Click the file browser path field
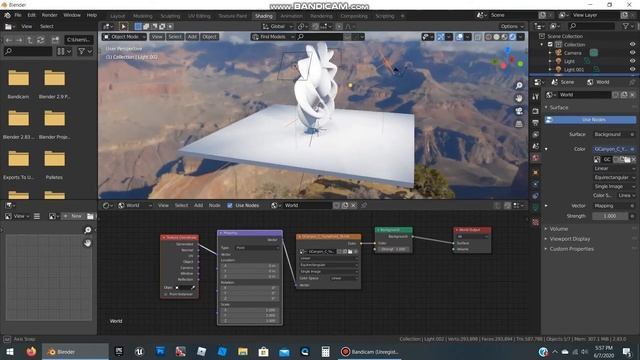The image size is (640, 360). (x=79, y=40)
